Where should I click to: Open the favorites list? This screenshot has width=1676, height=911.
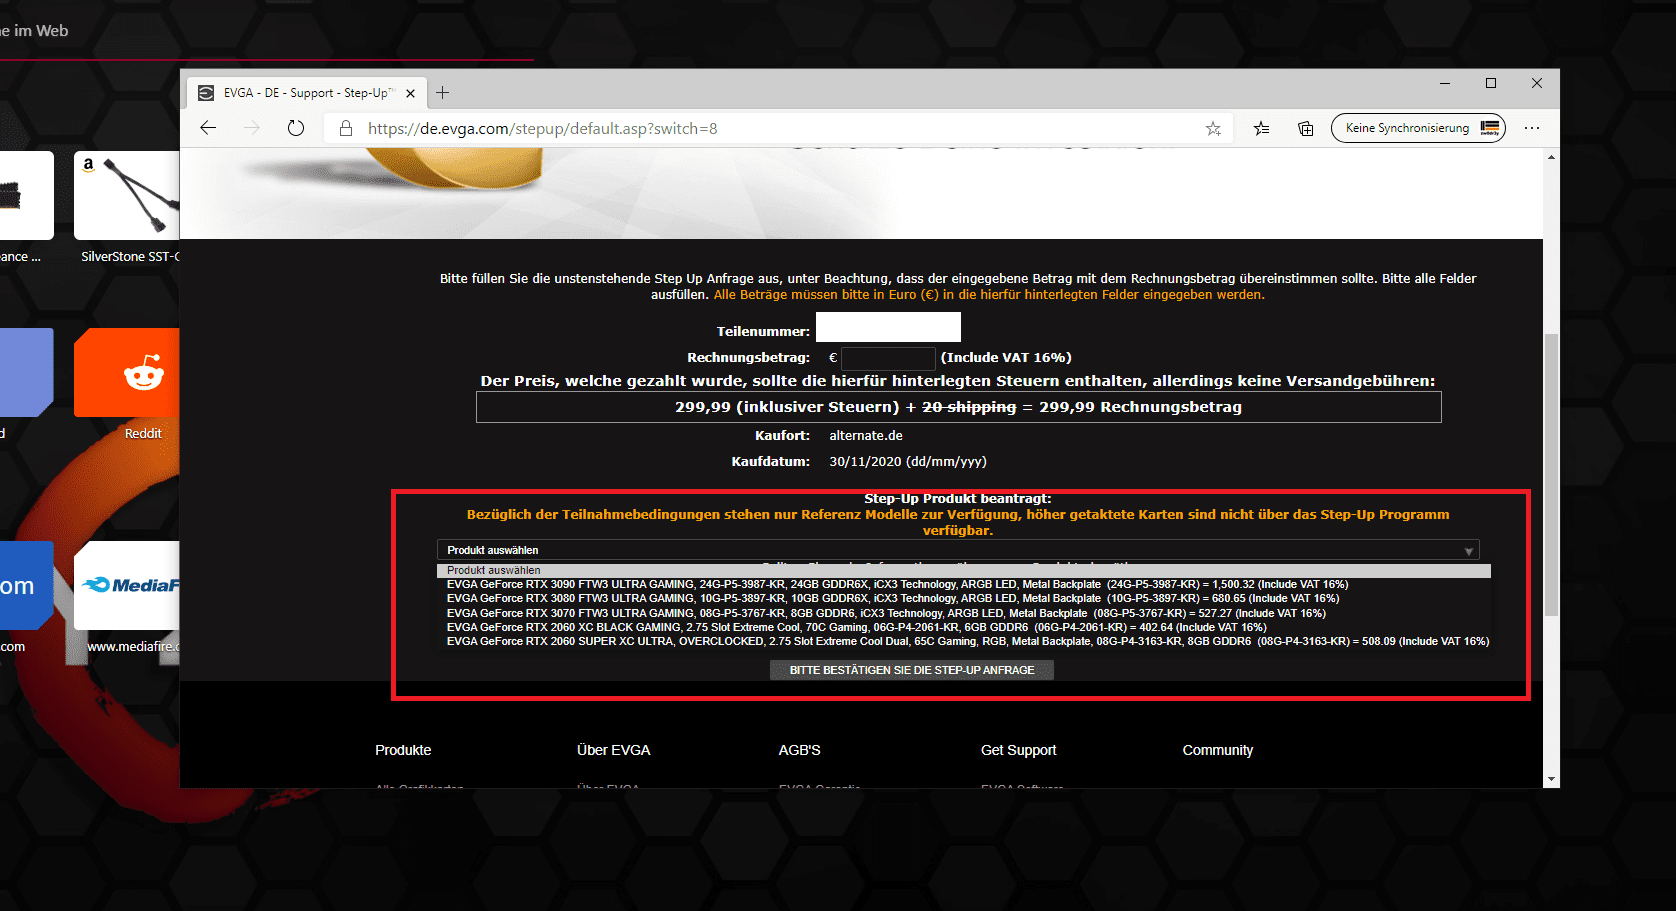[1262, 128]
